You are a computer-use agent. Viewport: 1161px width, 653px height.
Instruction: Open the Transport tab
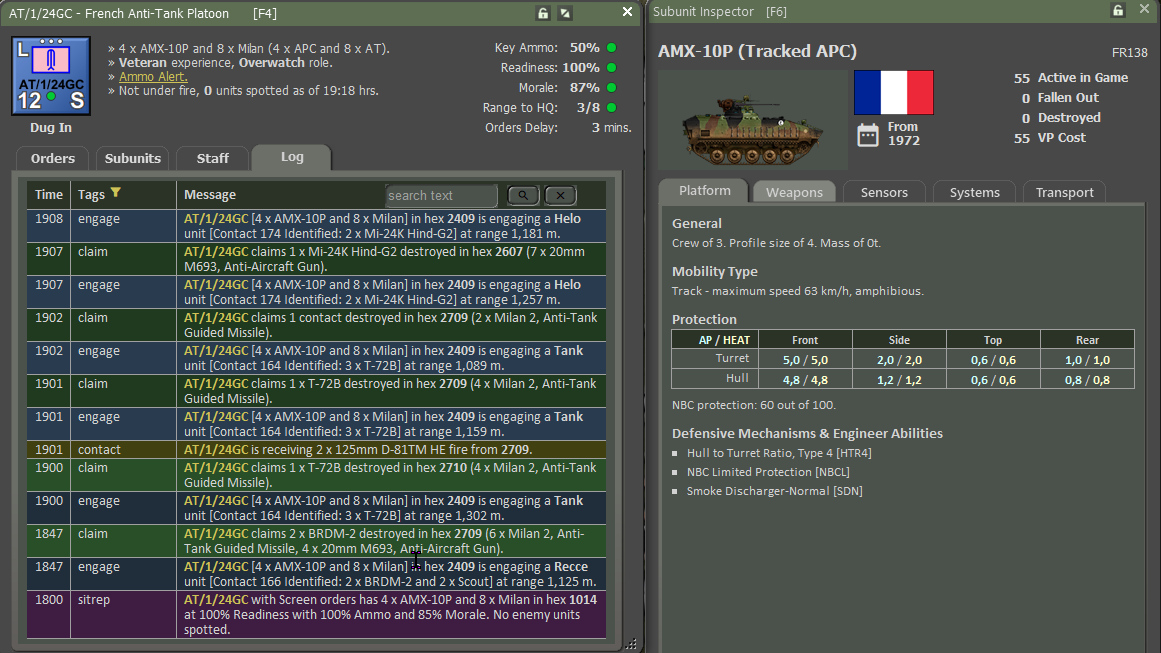[1064, 192]
